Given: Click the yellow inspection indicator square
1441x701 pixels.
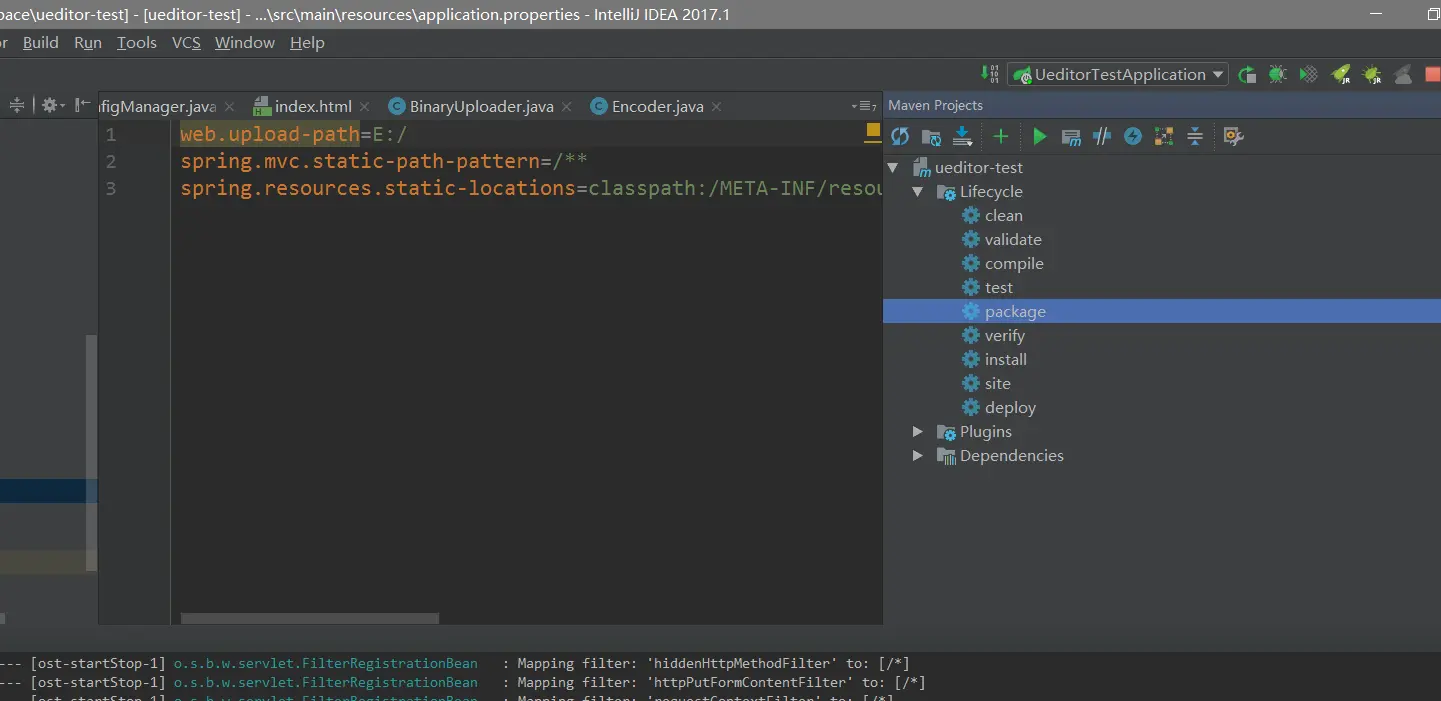Looking at the screenshot, I should coord(873,131).
